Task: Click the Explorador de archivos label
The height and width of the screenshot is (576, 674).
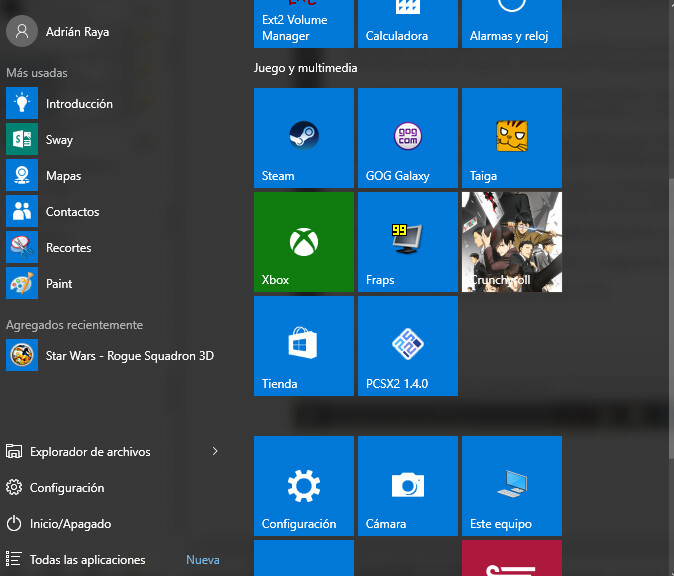Action: 90,452
